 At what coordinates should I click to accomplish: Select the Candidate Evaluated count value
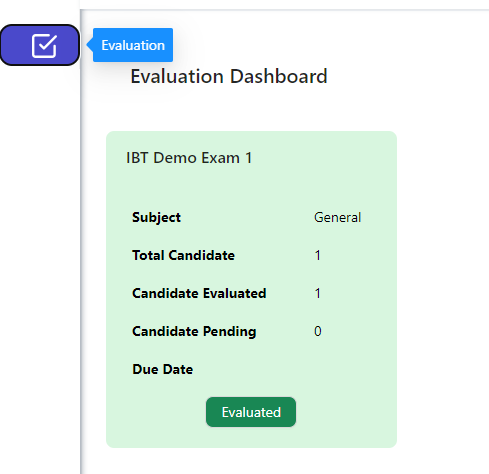tap(317, 293)
